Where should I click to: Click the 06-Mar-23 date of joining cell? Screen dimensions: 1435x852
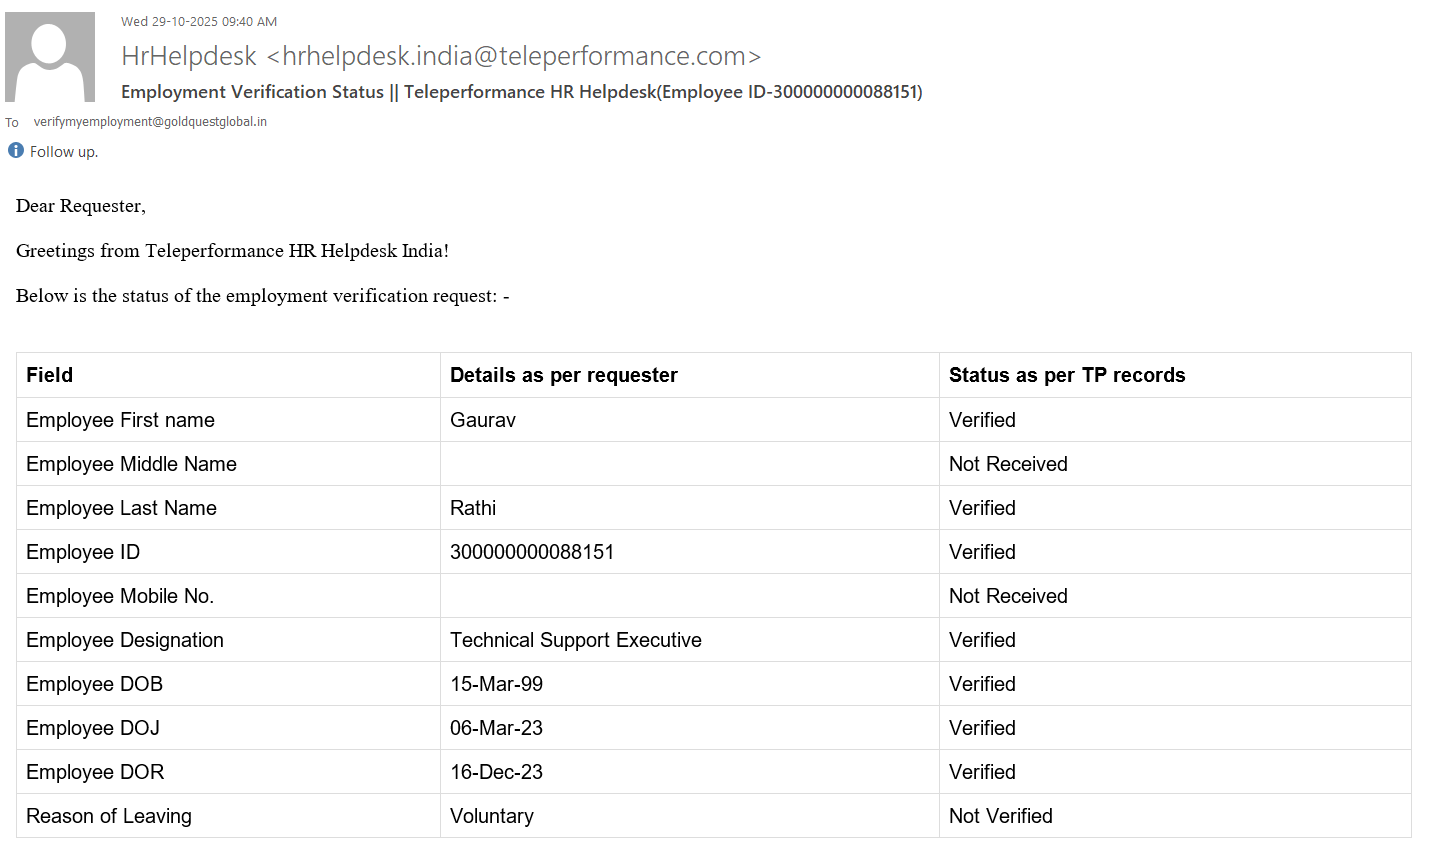pos(496,728)
